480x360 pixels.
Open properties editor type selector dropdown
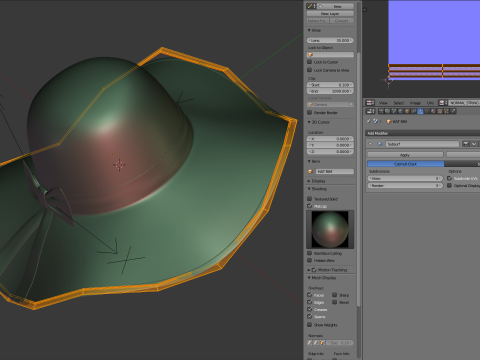(370, 111)
